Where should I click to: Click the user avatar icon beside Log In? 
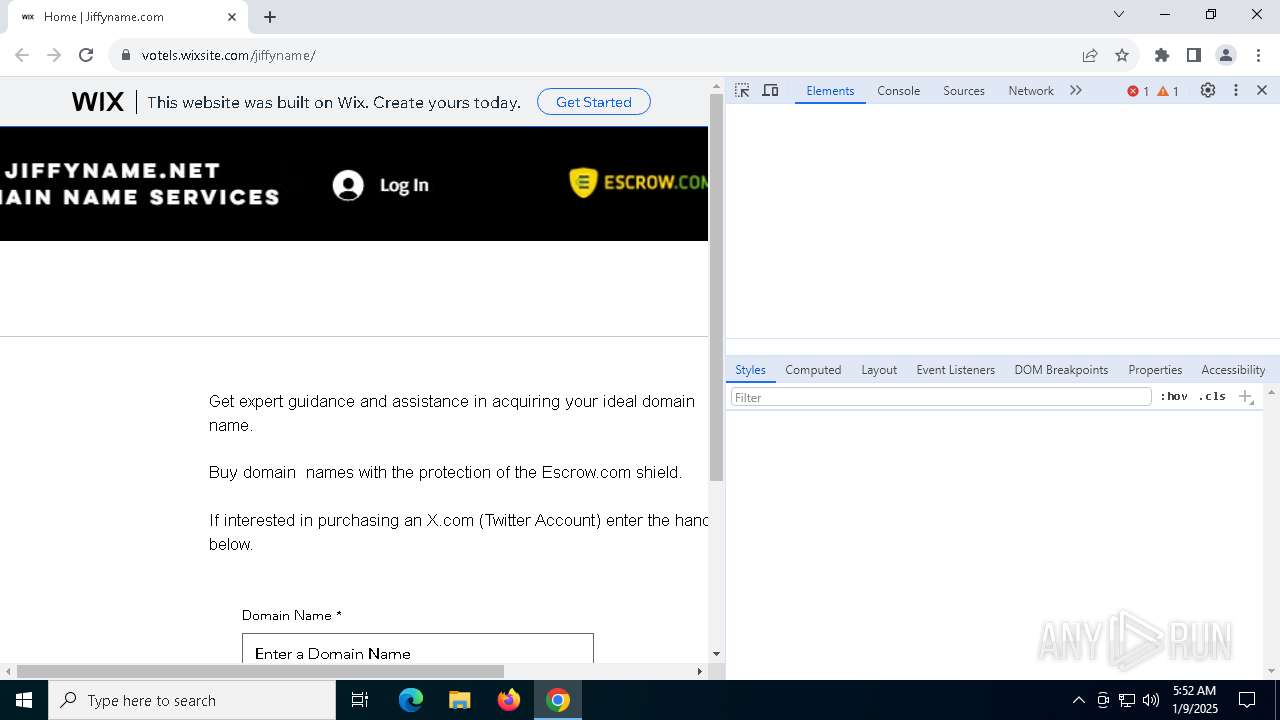[x=348, y=185]
